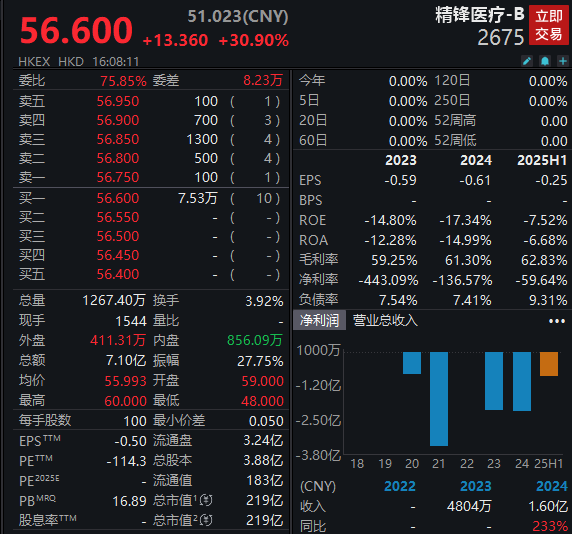Click the pencil edit icon

(527, 61)
